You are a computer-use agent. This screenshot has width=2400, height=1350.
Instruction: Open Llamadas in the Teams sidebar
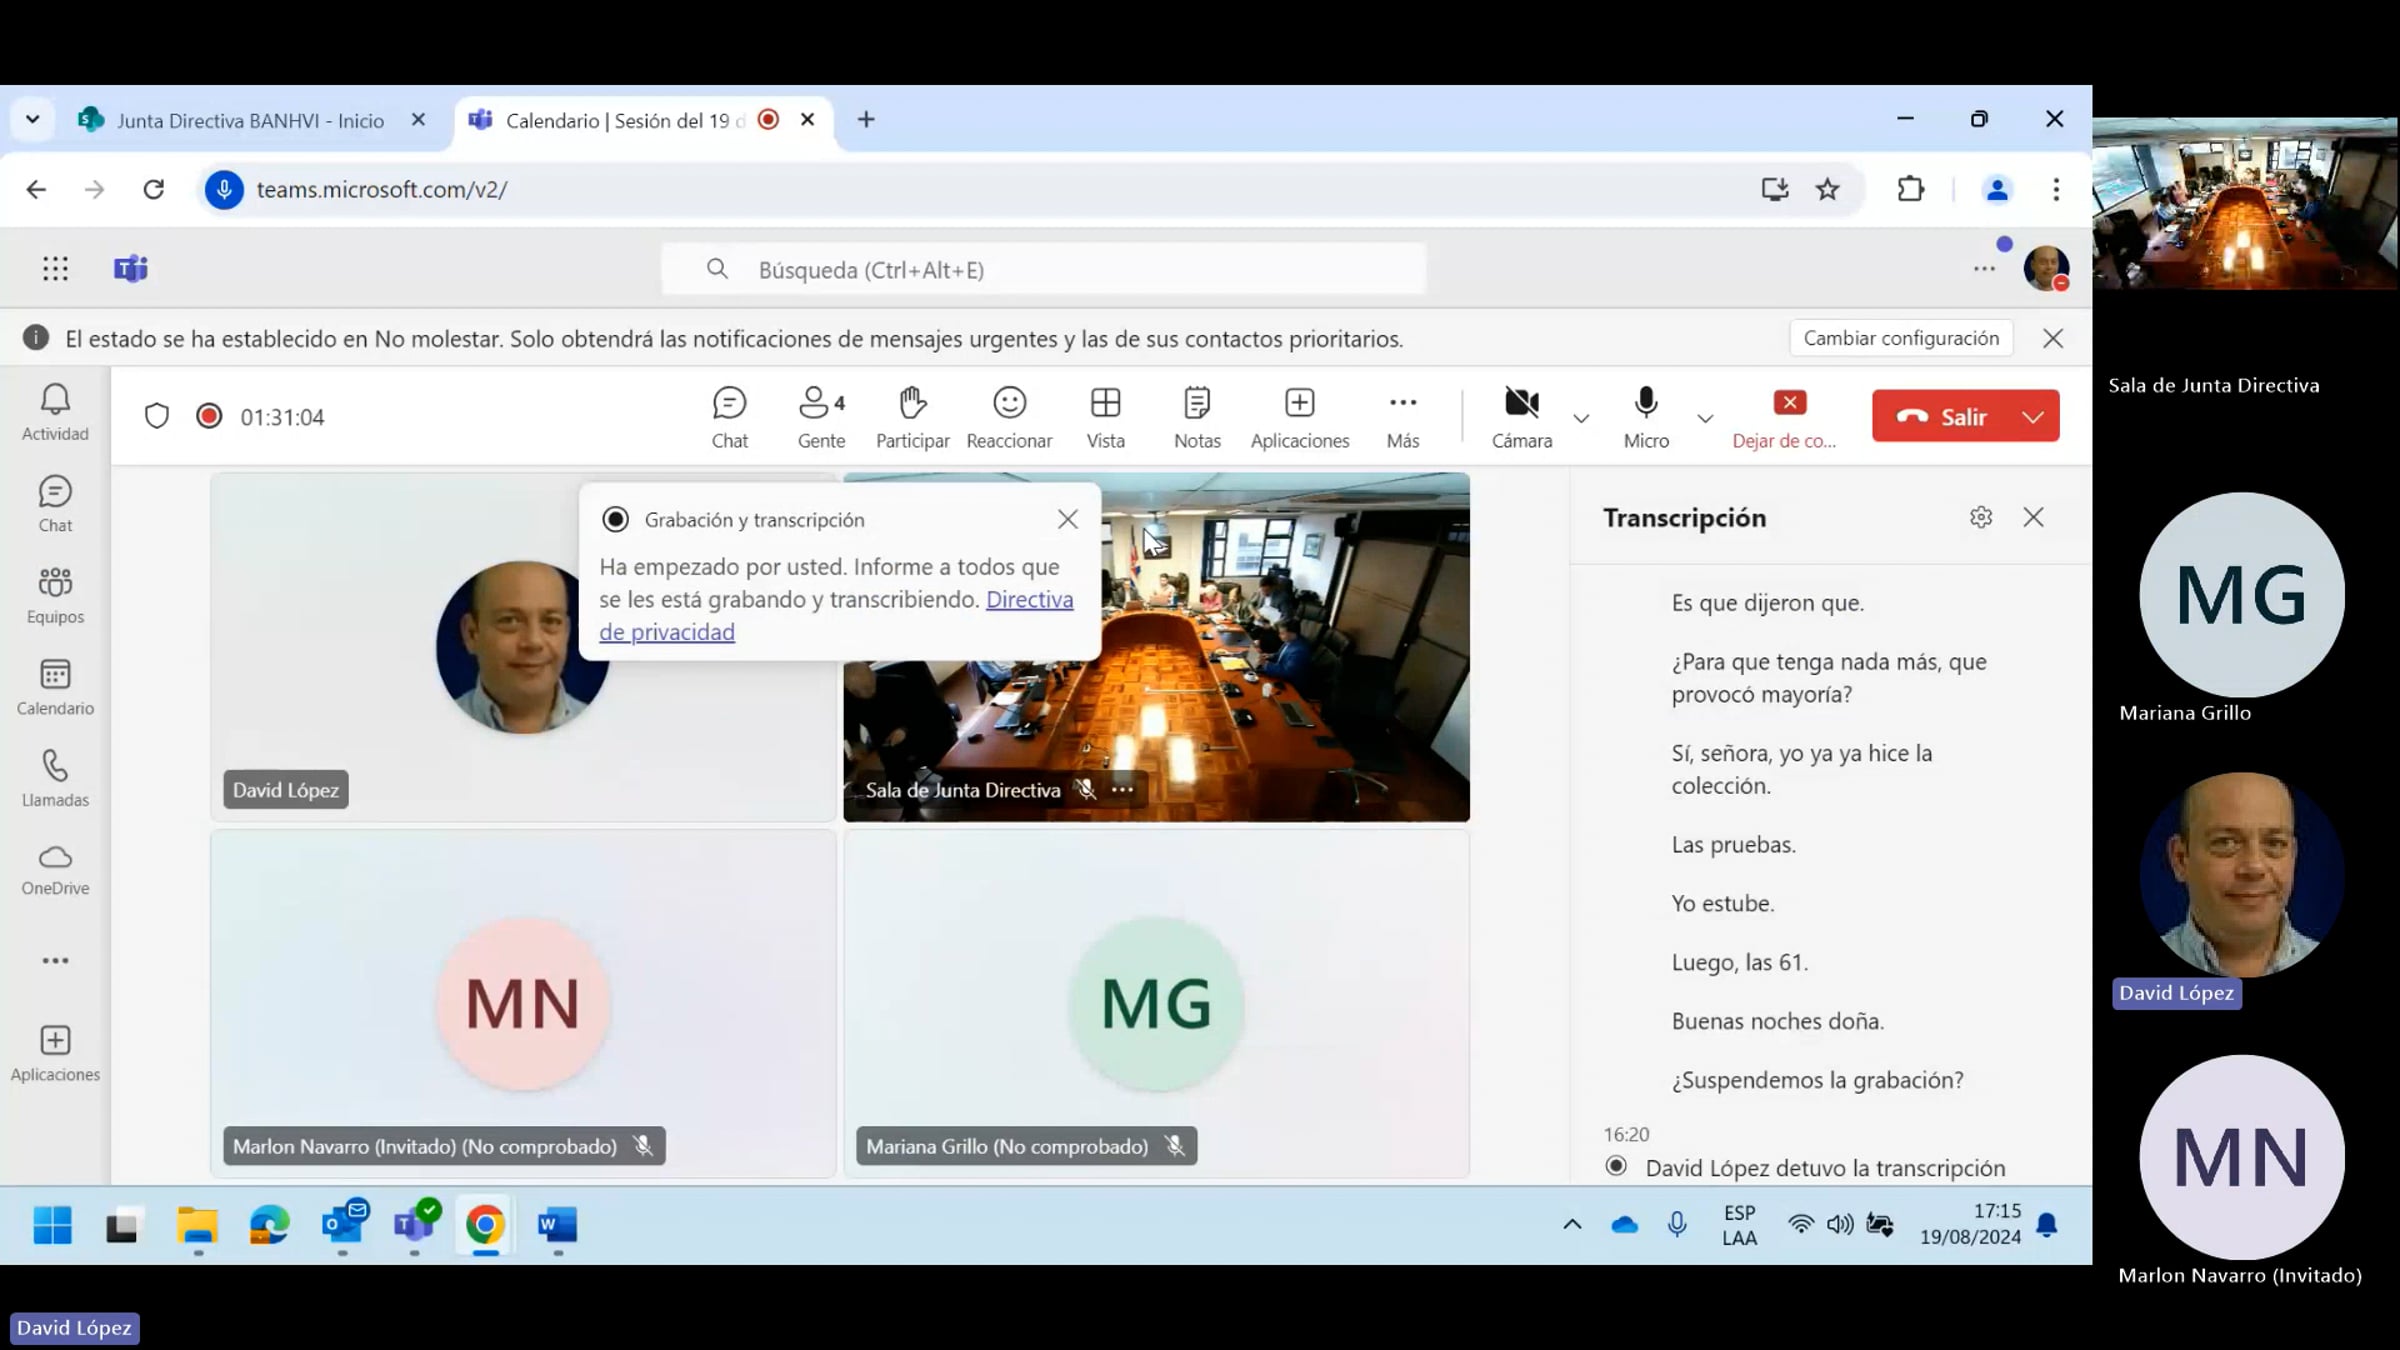[x=55, y=779]
